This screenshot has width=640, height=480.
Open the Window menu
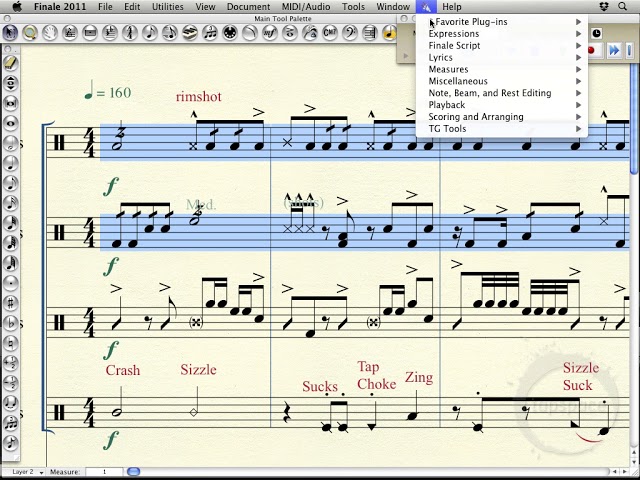(x=393, y=7)
